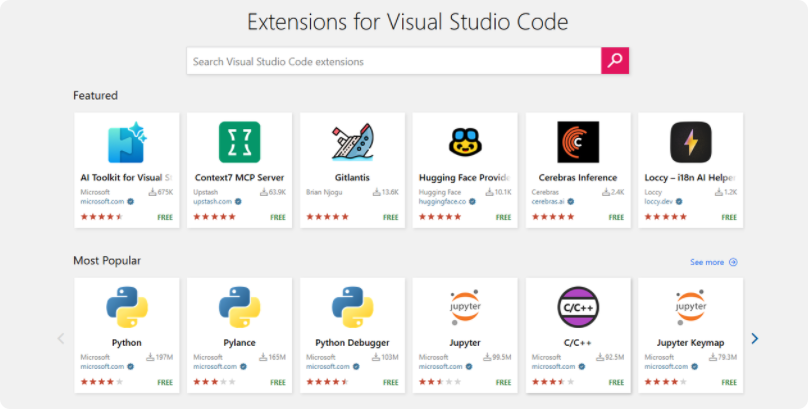Select the Context7 MCP Server icon
This screenshot has height=409, width=808.
click(240, 142)
